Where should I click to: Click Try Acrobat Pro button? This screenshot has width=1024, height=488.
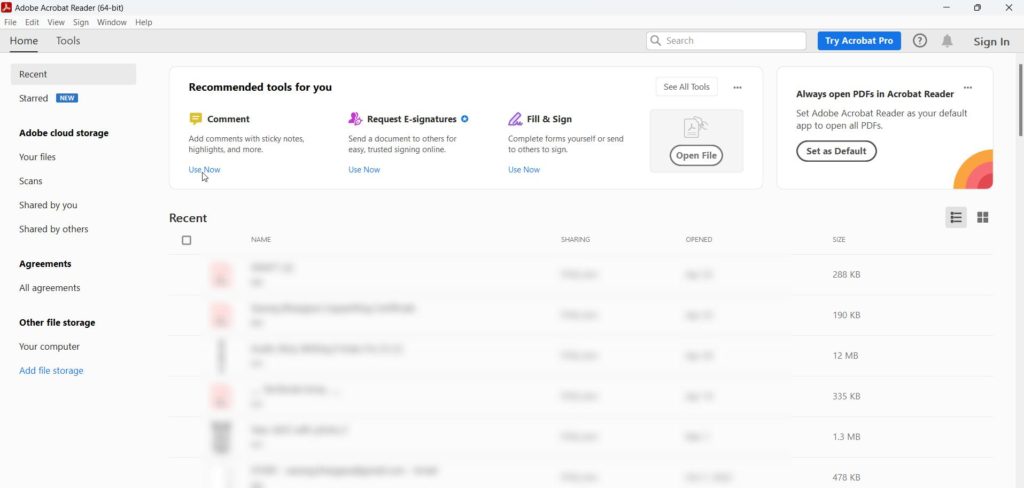(x=859, y=41)
